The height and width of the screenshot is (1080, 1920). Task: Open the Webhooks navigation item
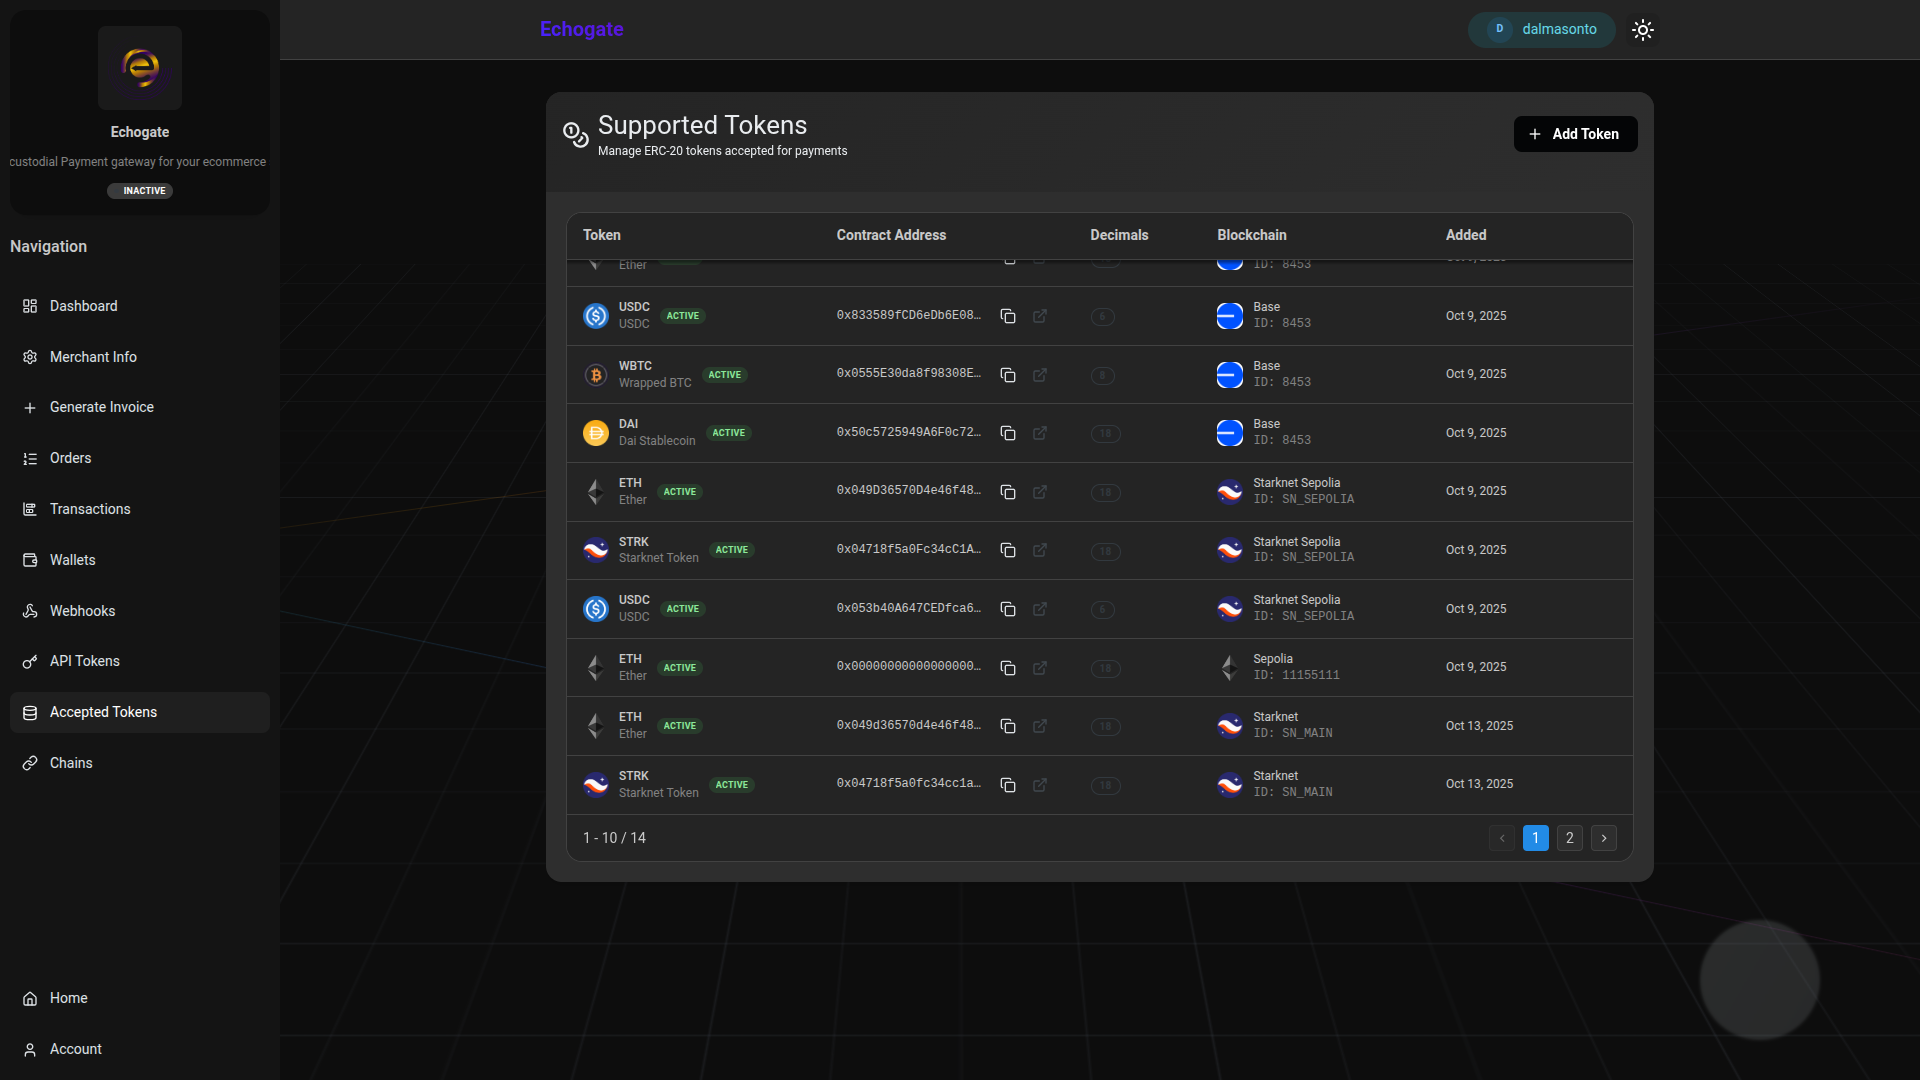coord(82,611)
